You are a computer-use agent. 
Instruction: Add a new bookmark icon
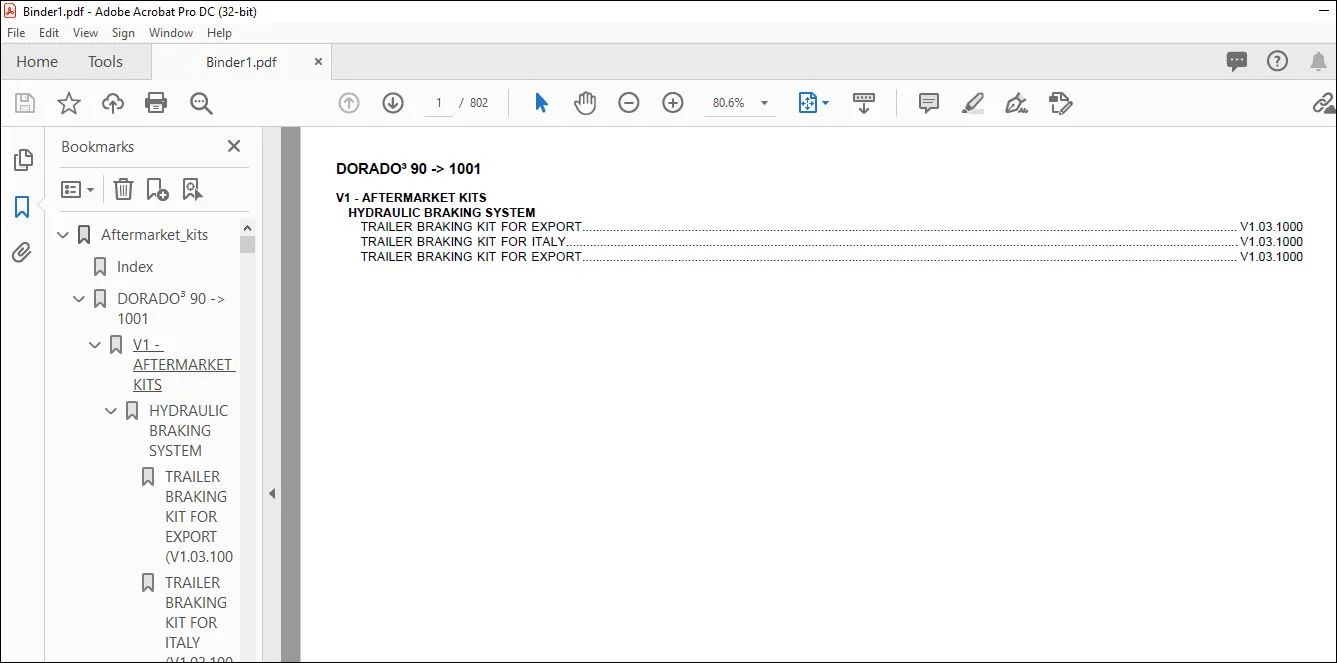coord(157,189)
